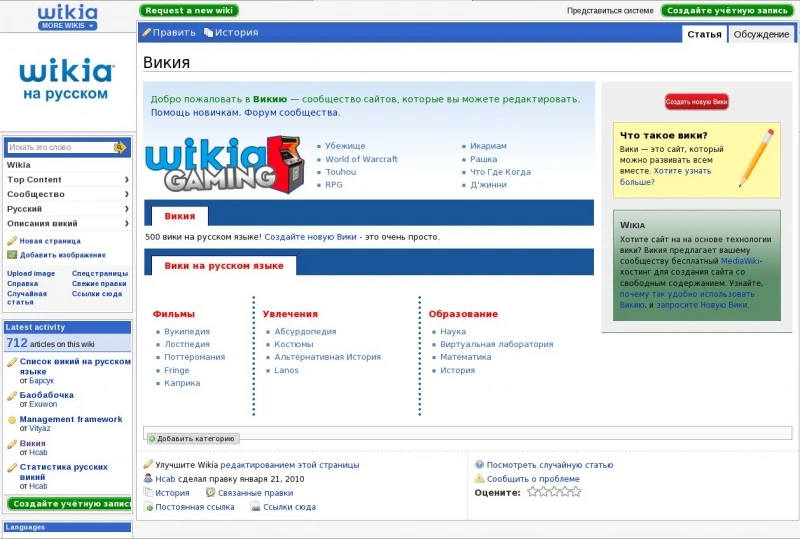Click the Wikia sidebar heading link
The image size is (800, 539).
[19, 165]
